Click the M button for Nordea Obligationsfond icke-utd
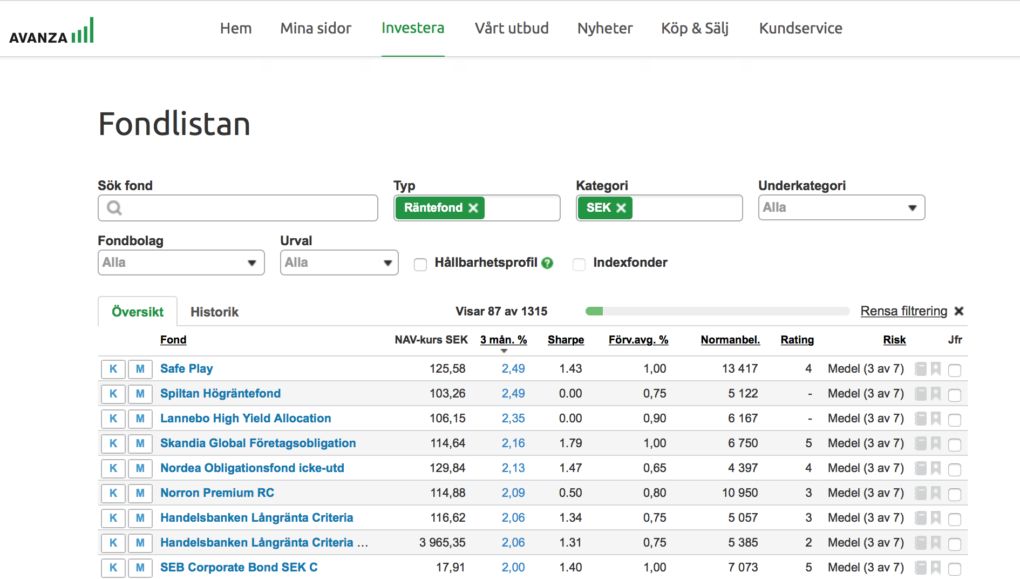Viewport: 1020px width, 579px height. pyautogui.click(x=140, y=468)
